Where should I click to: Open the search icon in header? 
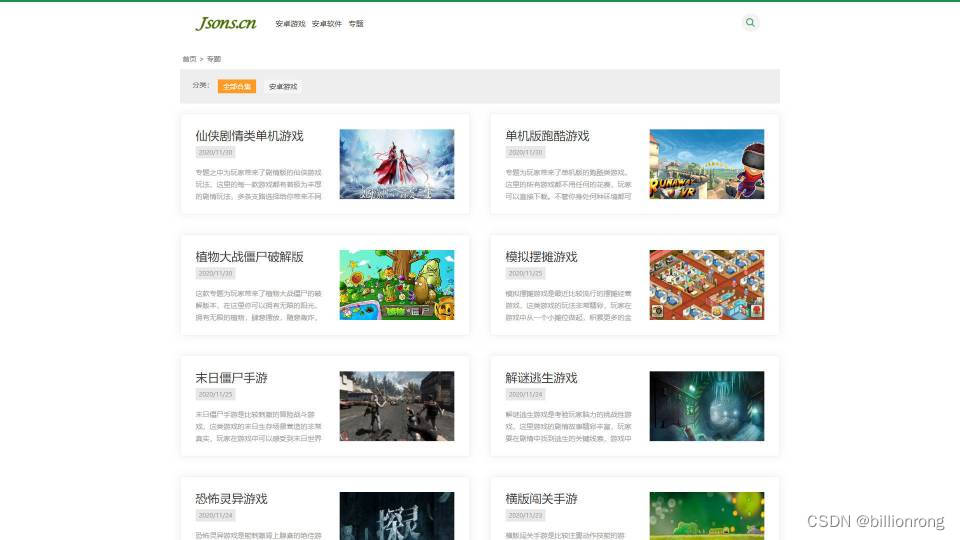coord(750,23)
